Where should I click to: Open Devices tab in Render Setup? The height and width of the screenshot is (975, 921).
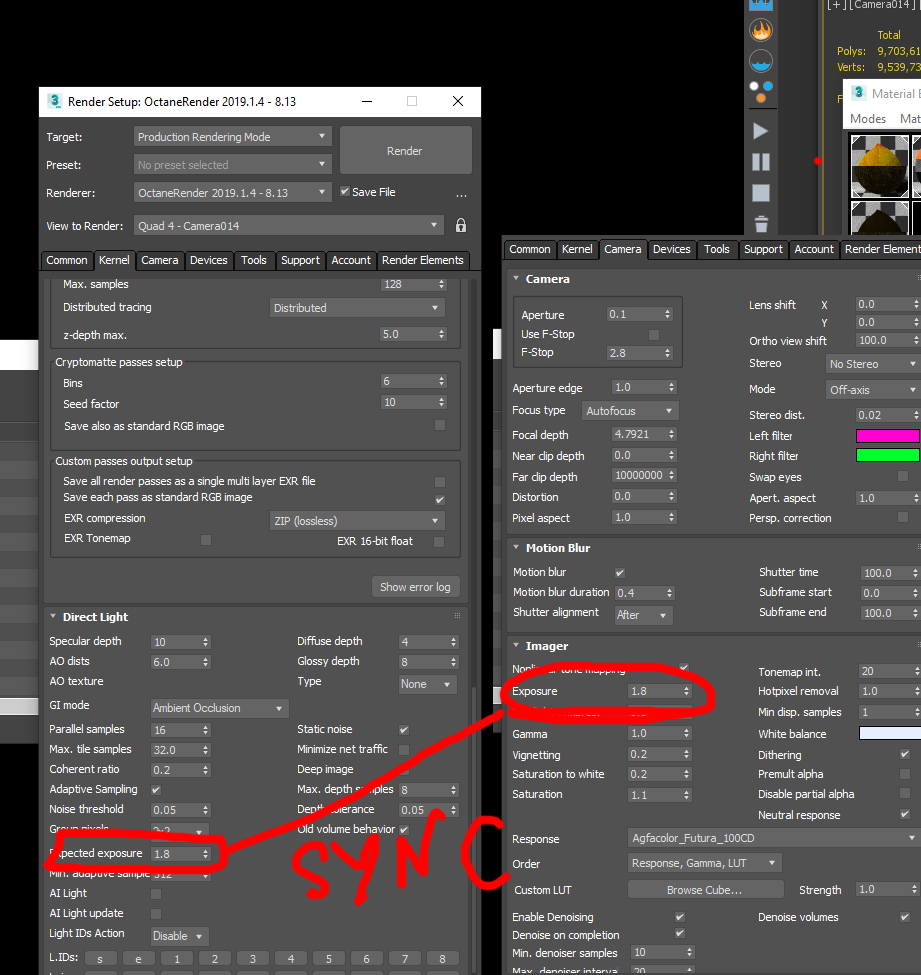[208, 260]
